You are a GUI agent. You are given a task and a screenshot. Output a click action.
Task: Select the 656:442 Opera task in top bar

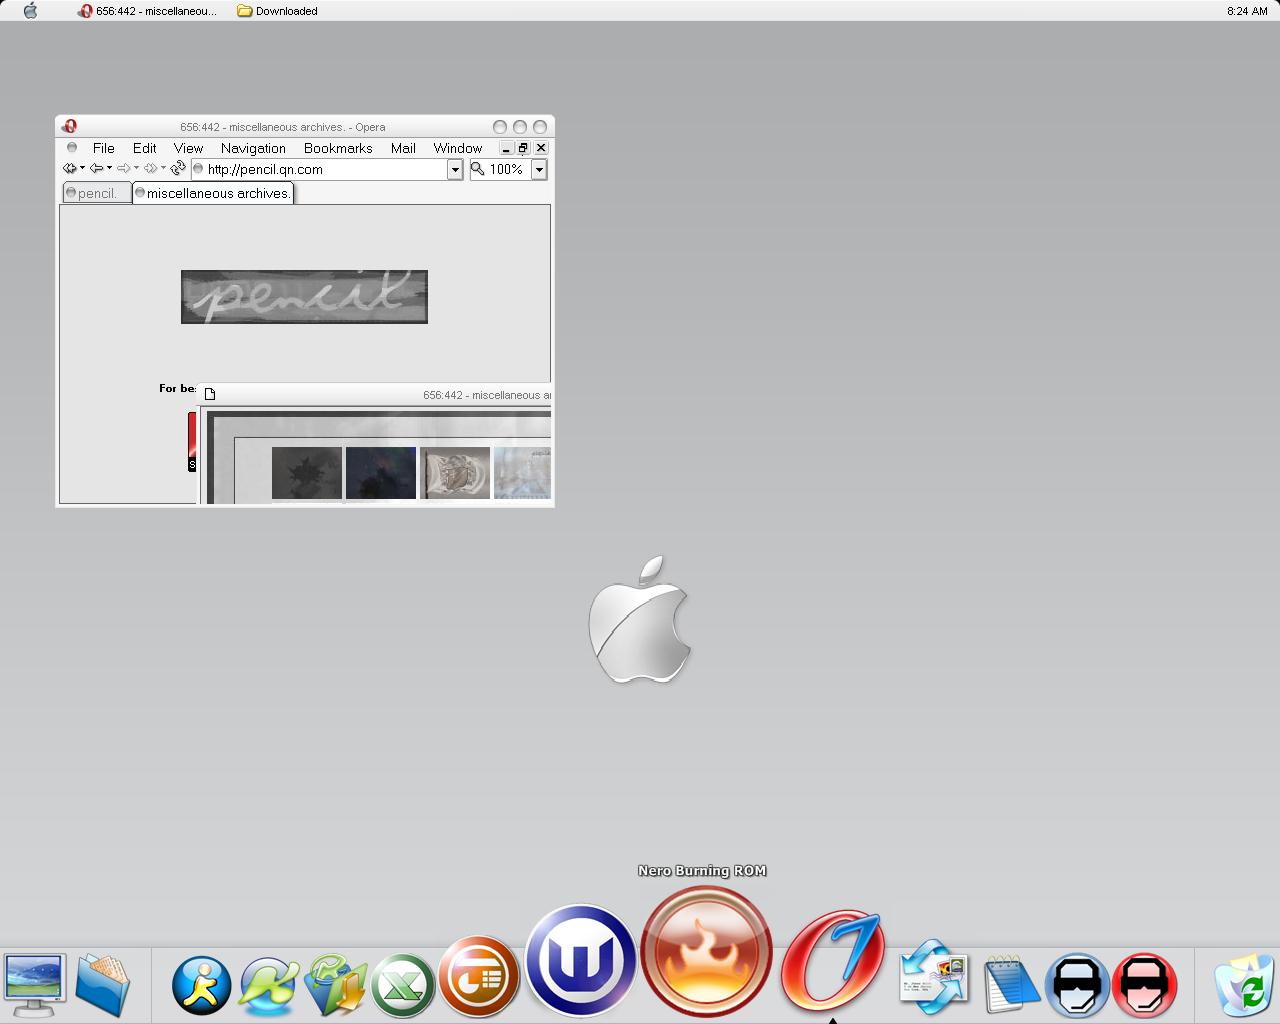coord(148,11)
